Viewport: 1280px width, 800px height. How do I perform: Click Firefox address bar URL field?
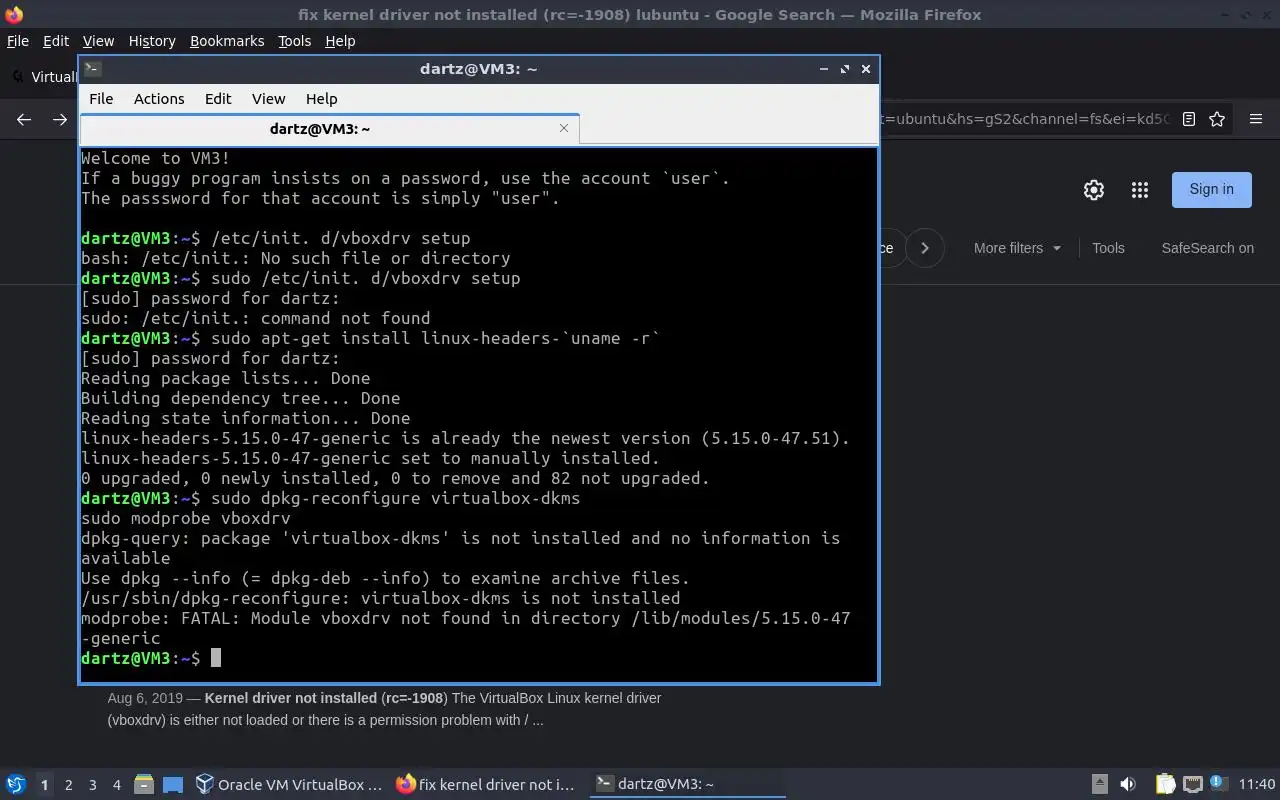pos(1023,119)
